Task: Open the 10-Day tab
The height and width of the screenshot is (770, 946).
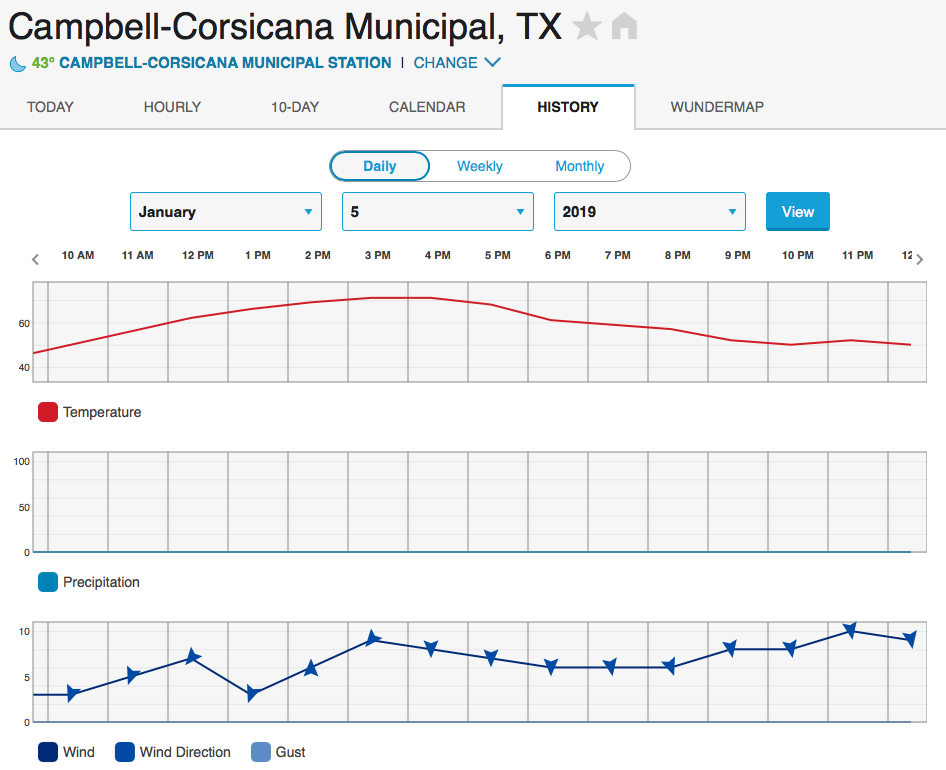Action: tap(294, 107)
